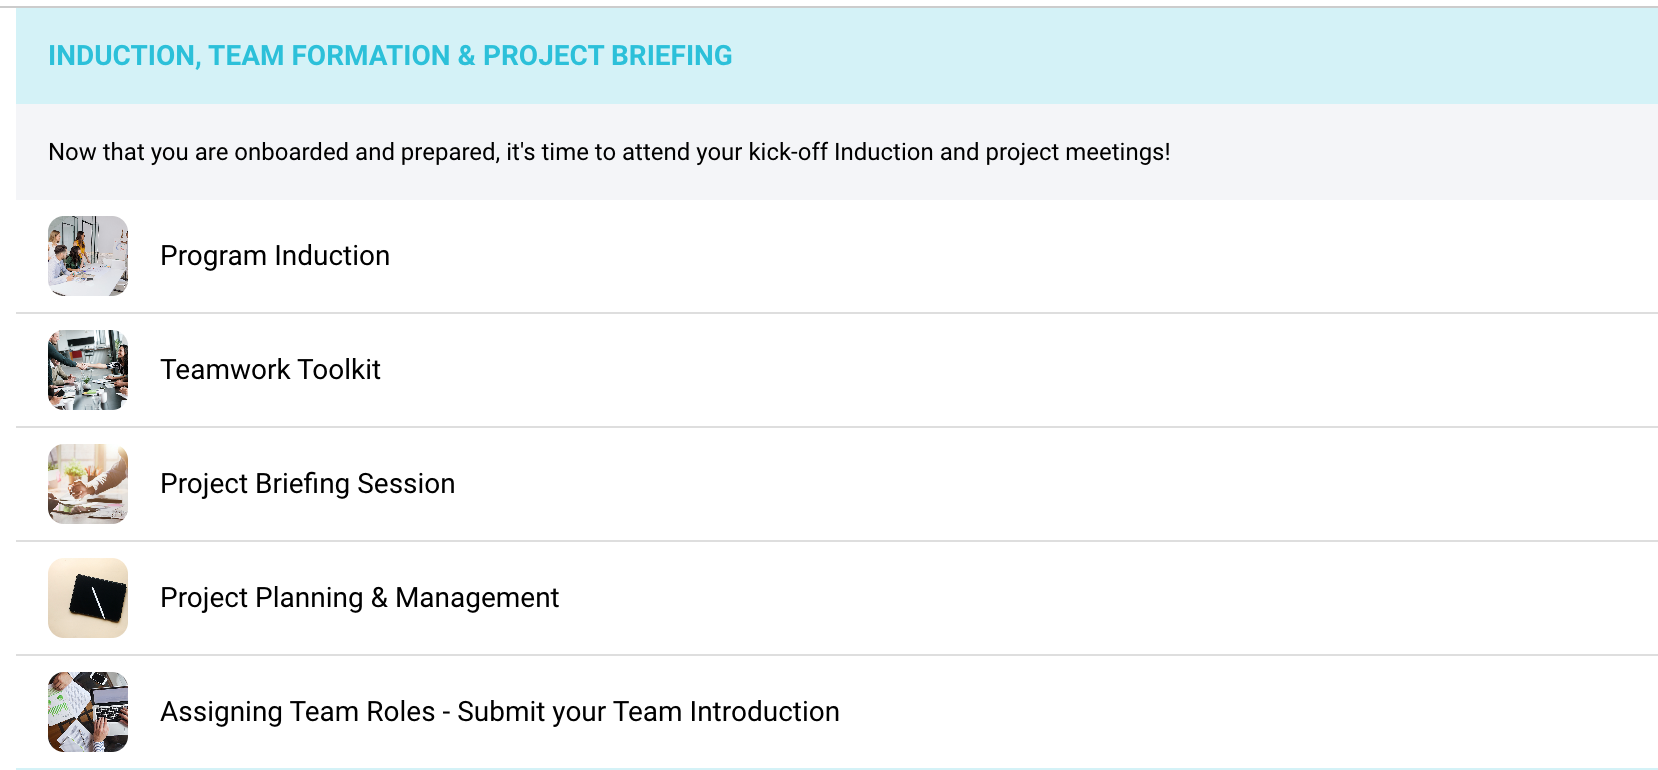The height and width of the screenshot is (770, 1658).
Task: Click 'Submit your Team Introduction' text
Action: 648,712
